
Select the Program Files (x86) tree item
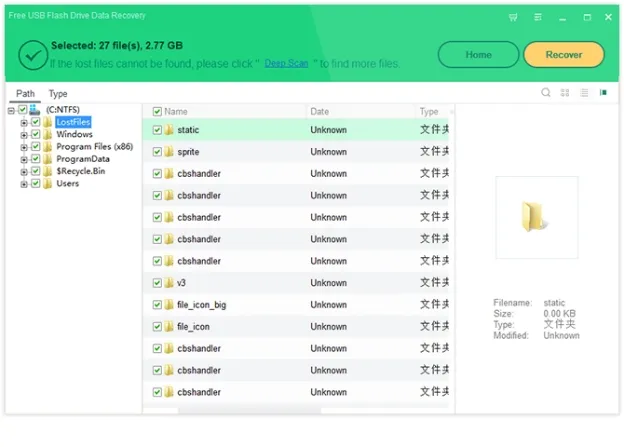pos(95,146)
